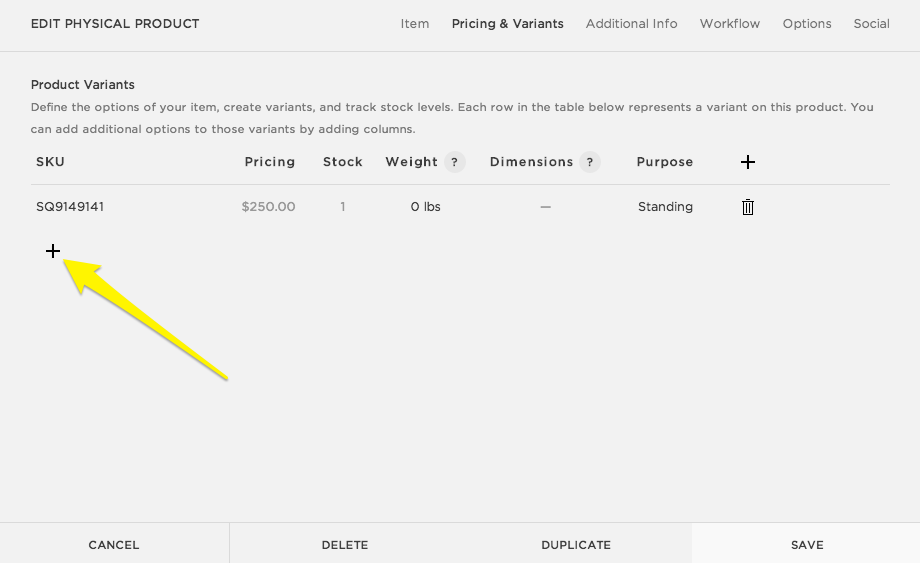
Task: Edit the SKU field SQ9149141
Action: coord(70,207)
